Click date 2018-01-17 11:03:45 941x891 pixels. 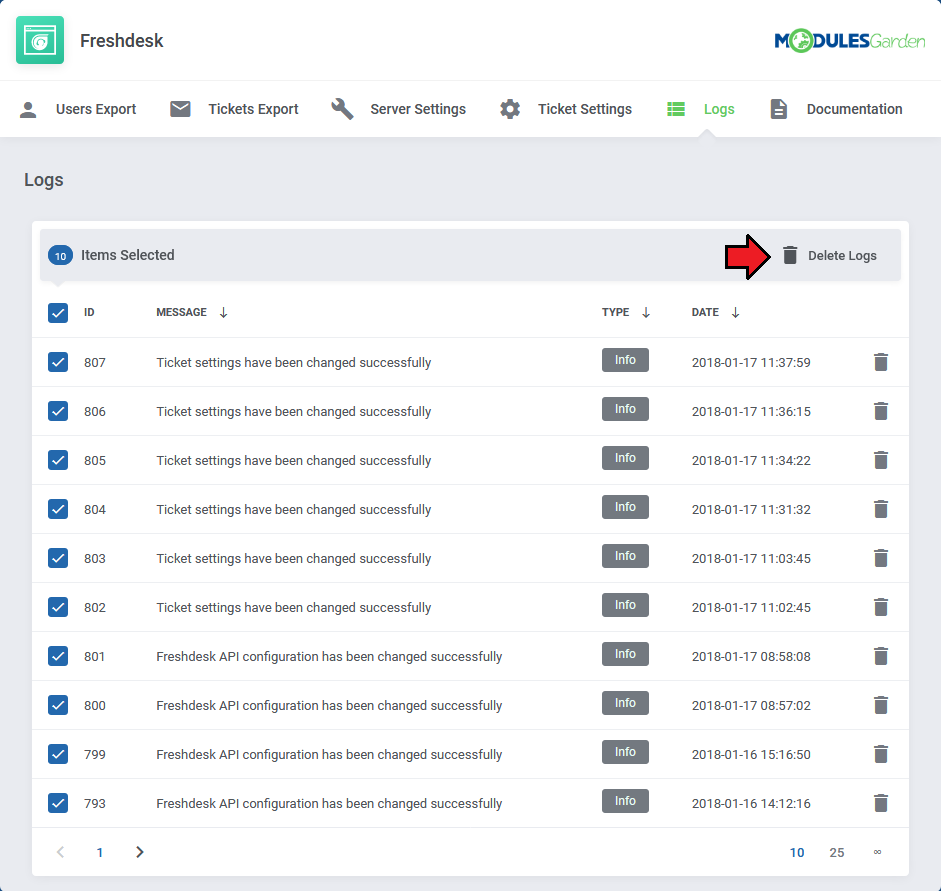point(751,559)
